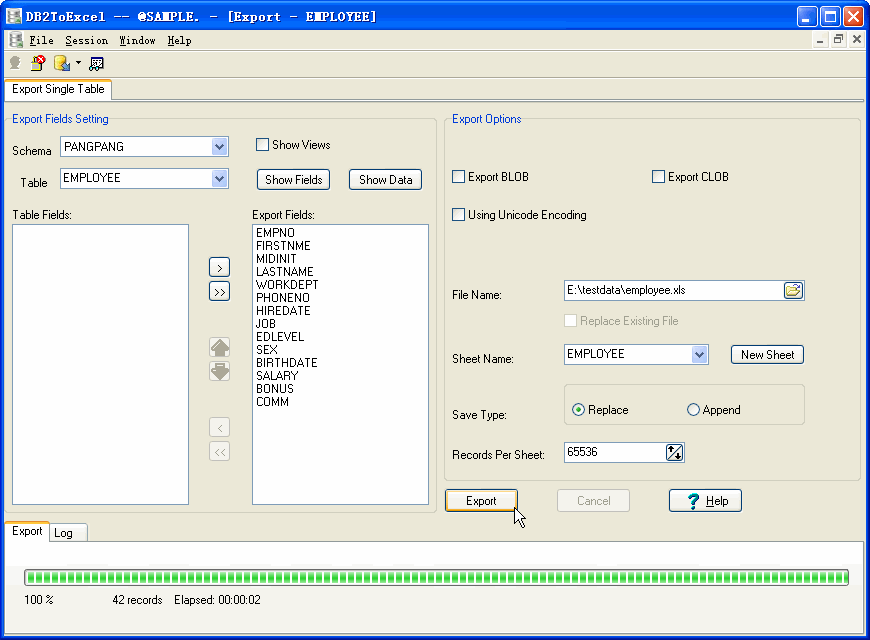This screenshot has width=870, height=640.
Task: Close the inner Export child window
Action: (x=857, y=39)
